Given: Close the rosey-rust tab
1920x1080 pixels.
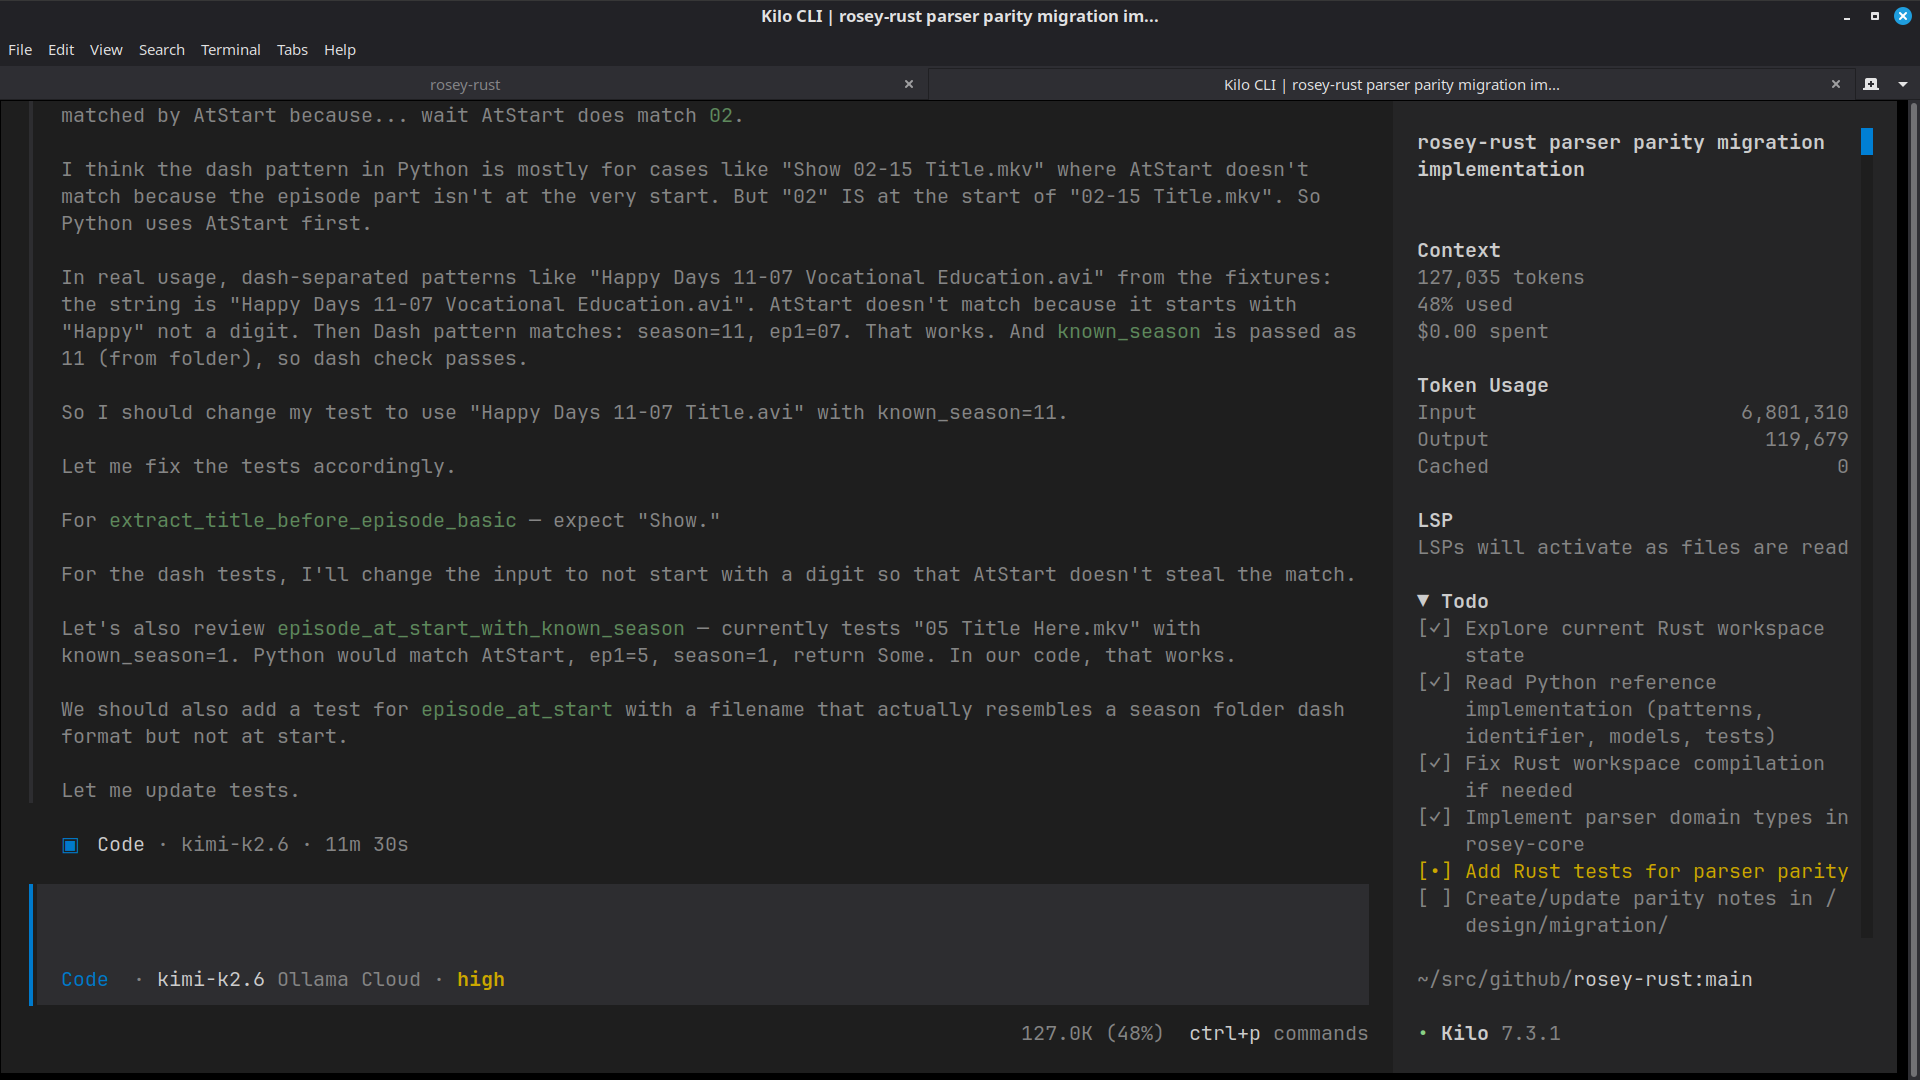Looking at the screenshot, I should click(909, 85).
